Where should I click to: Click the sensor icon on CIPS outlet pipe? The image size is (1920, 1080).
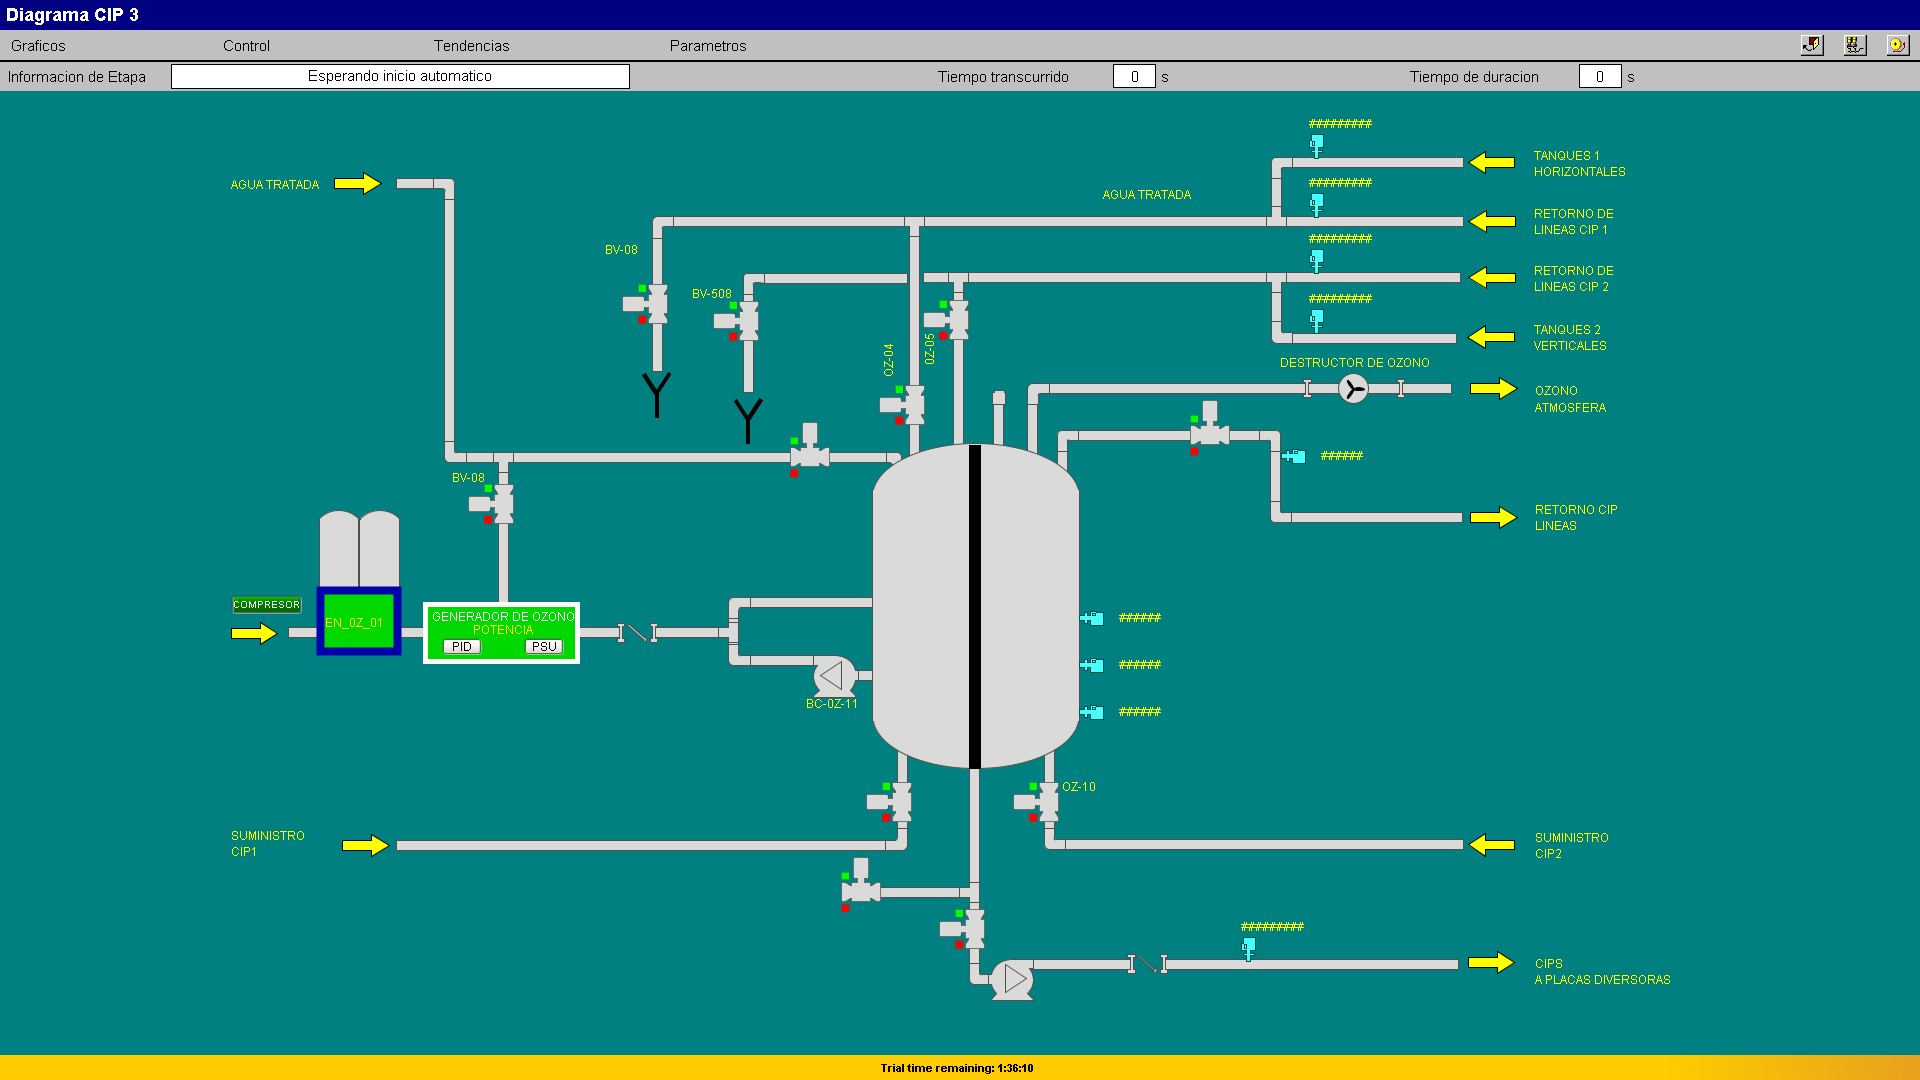coord(1248,949)
